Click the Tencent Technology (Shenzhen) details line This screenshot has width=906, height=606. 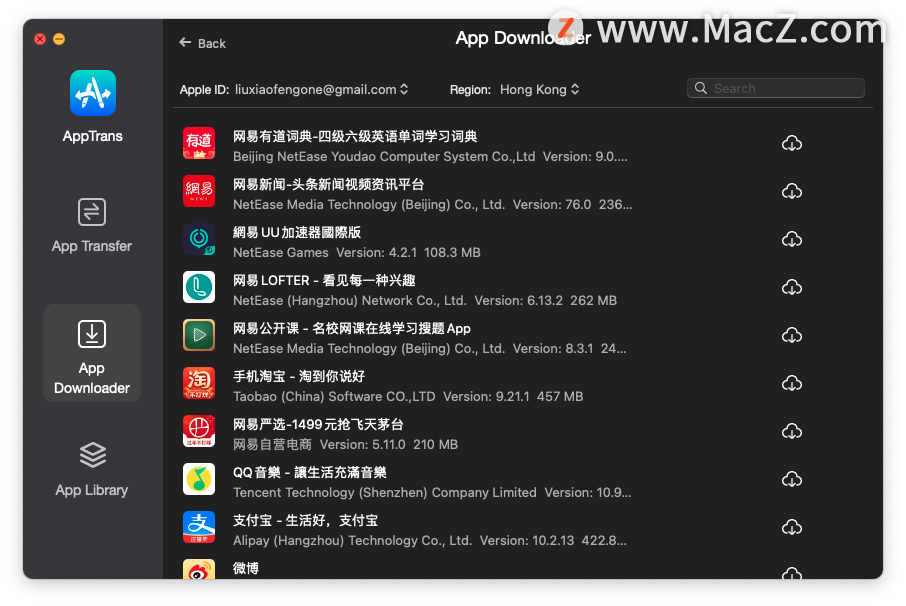pyautogui.click(x=432, y=492)
